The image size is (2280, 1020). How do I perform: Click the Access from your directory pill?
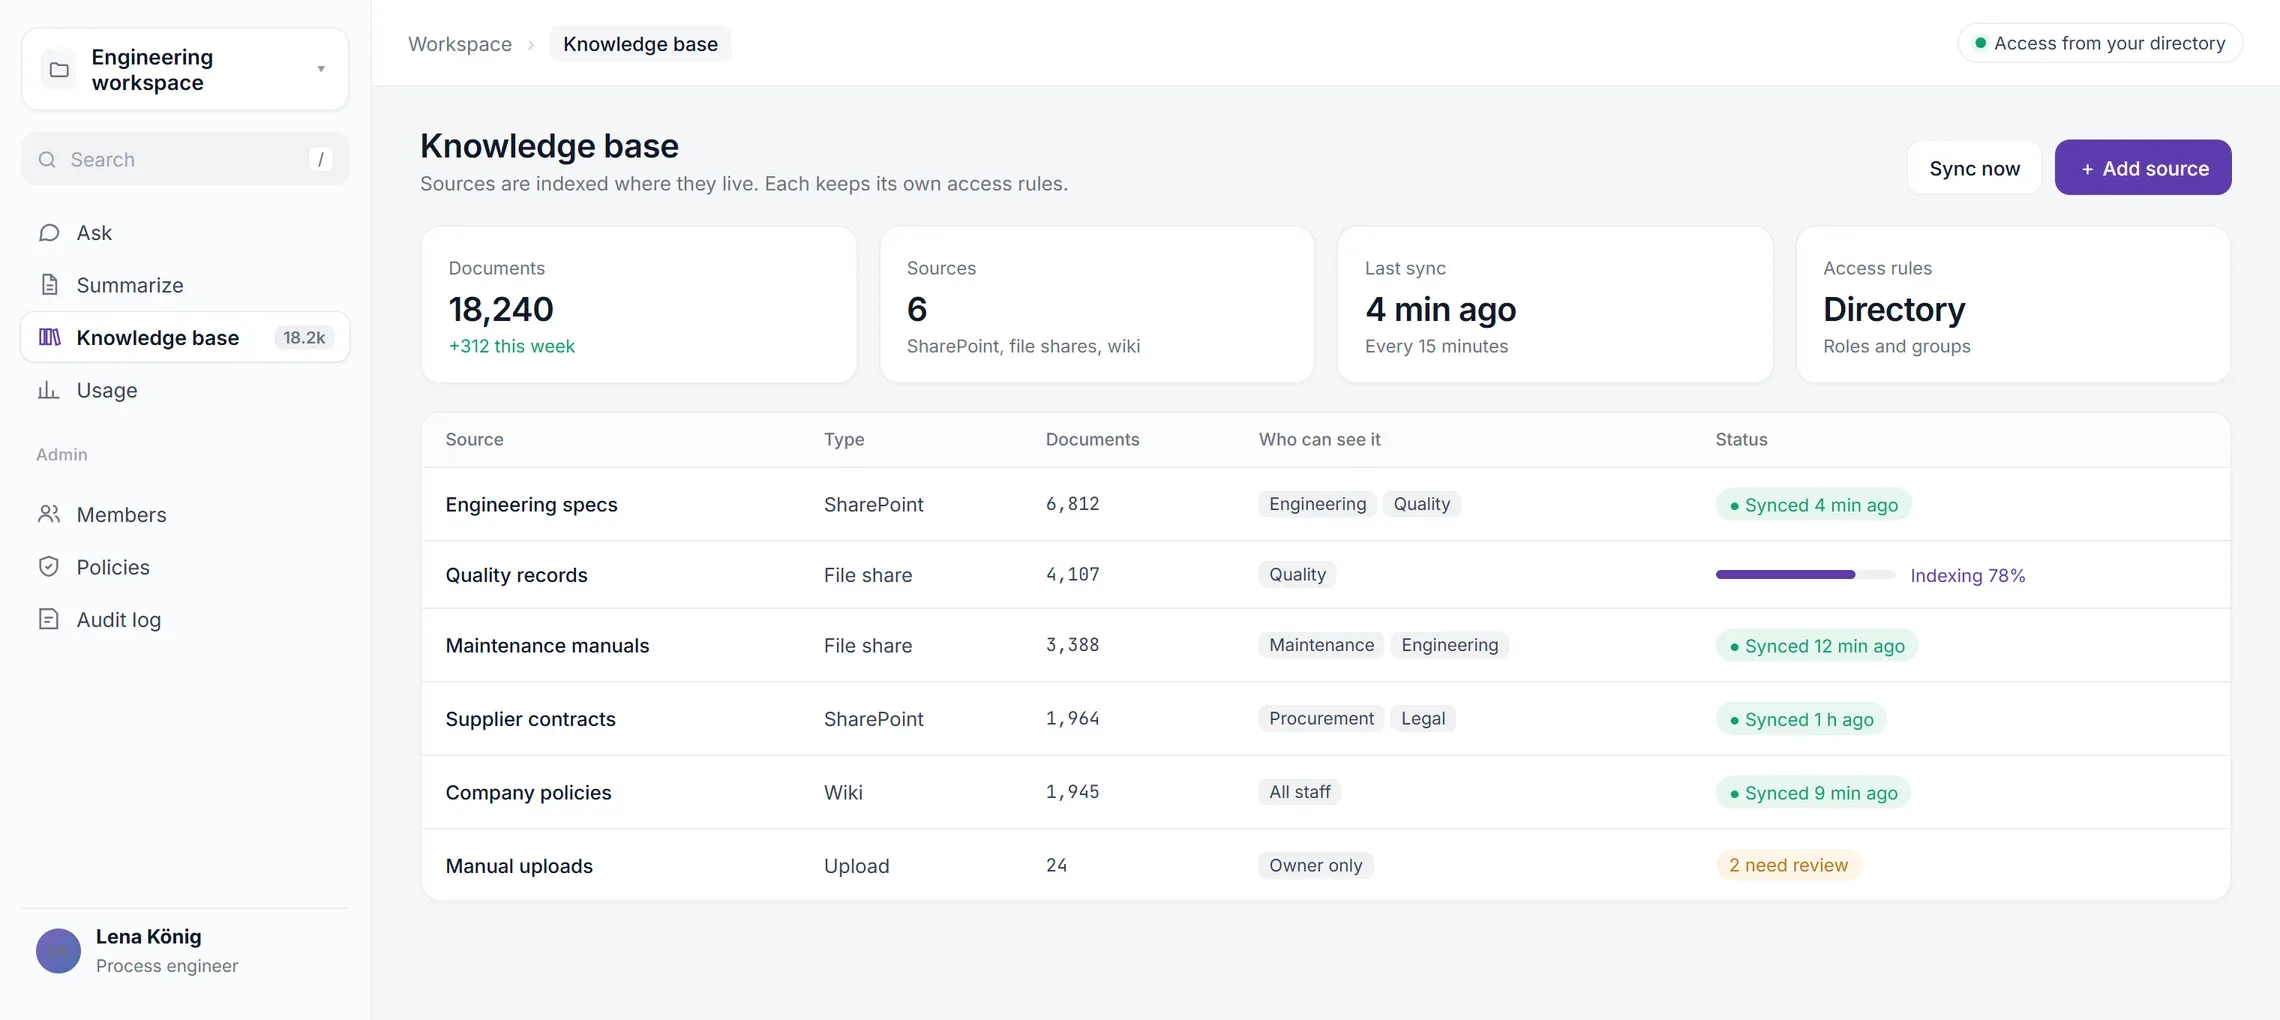pos(2100,43)
